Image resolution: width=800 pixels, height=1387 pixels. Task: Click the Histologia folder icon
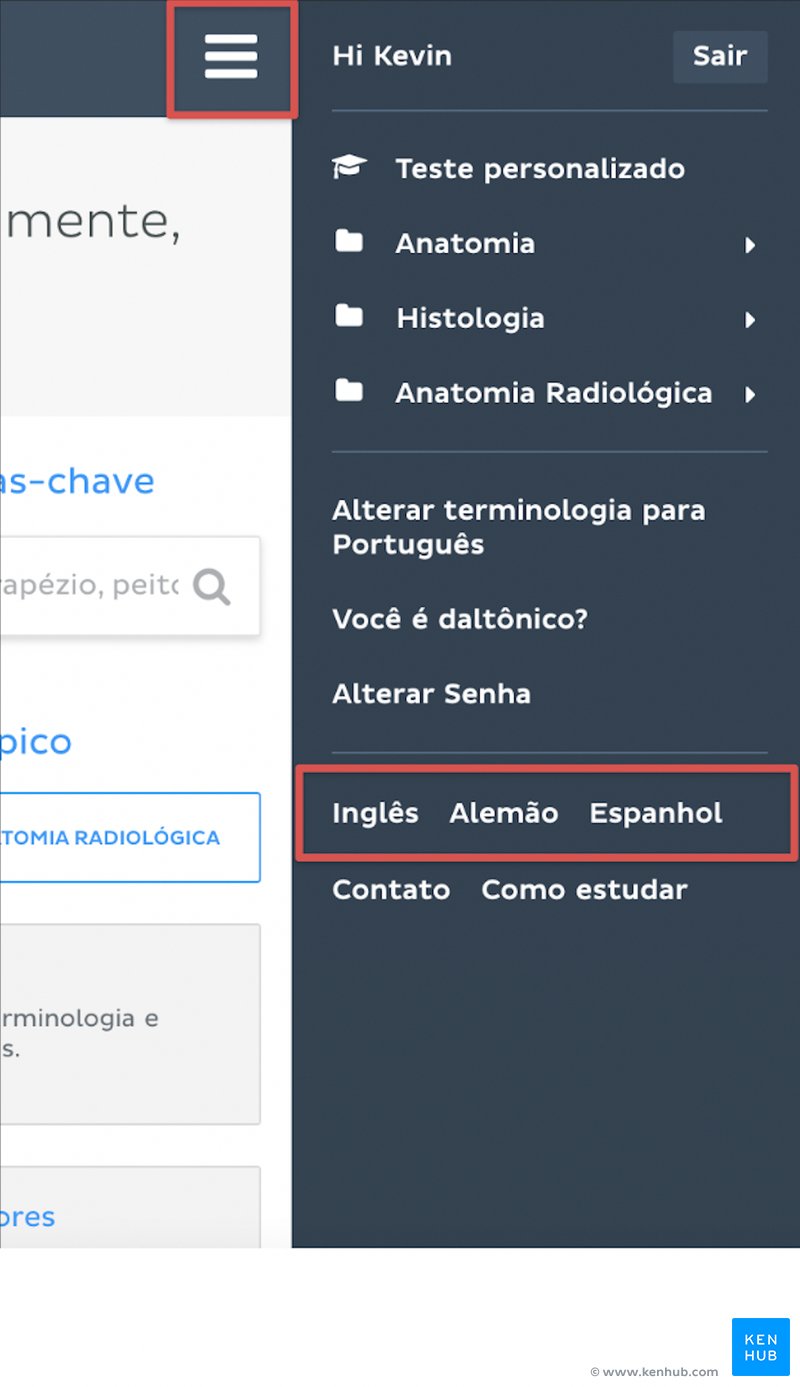349,316
